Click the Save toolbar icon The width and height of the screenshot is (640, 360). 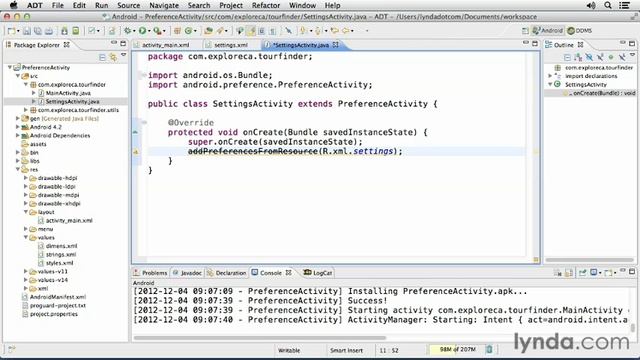pyautogui.click(x=27, y=31)
